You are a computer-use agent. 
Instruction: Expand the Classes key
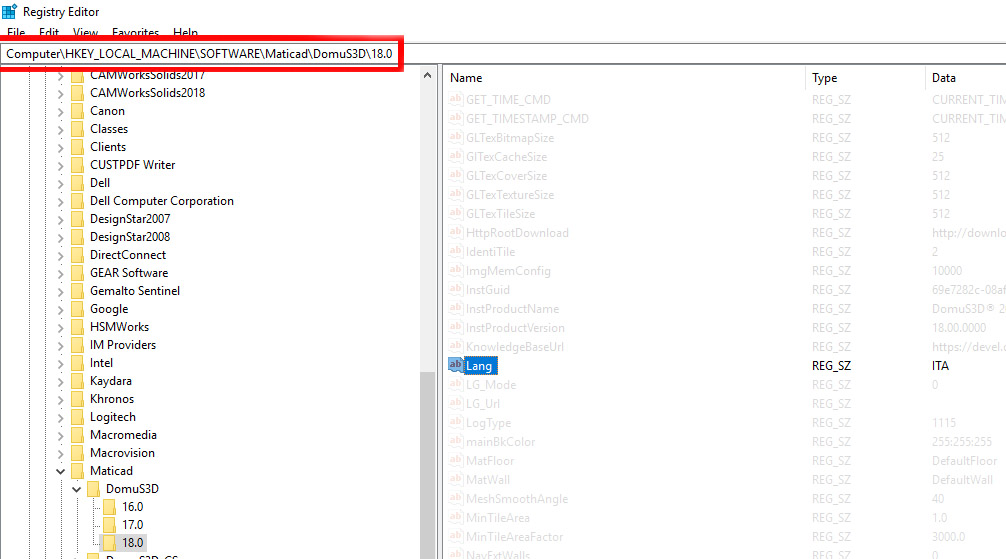(60, 129)
